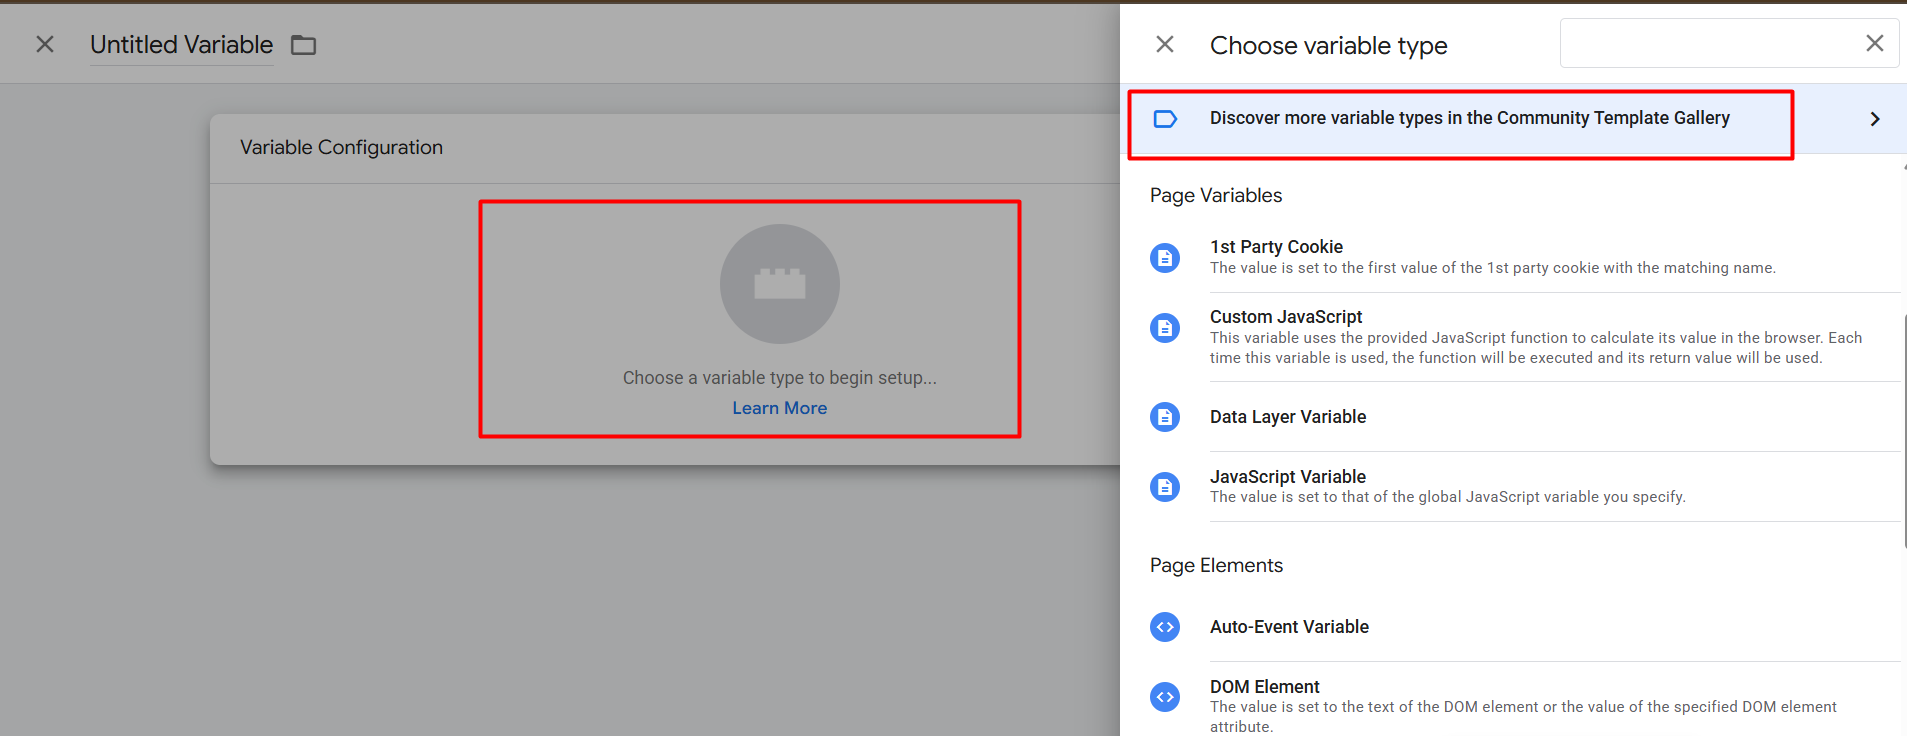
Task: Click the 1st Party Cookie variable icon
Action: (1165, 258)
